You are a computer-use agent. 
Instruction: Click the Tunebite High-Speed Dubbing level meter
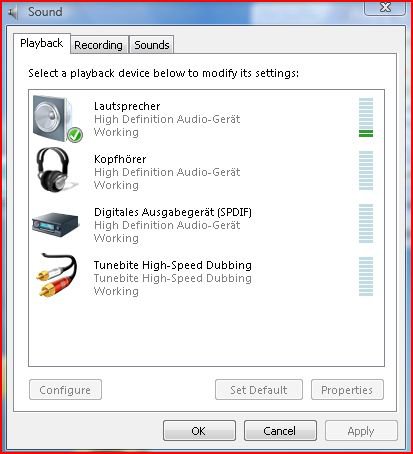(366, 276)
